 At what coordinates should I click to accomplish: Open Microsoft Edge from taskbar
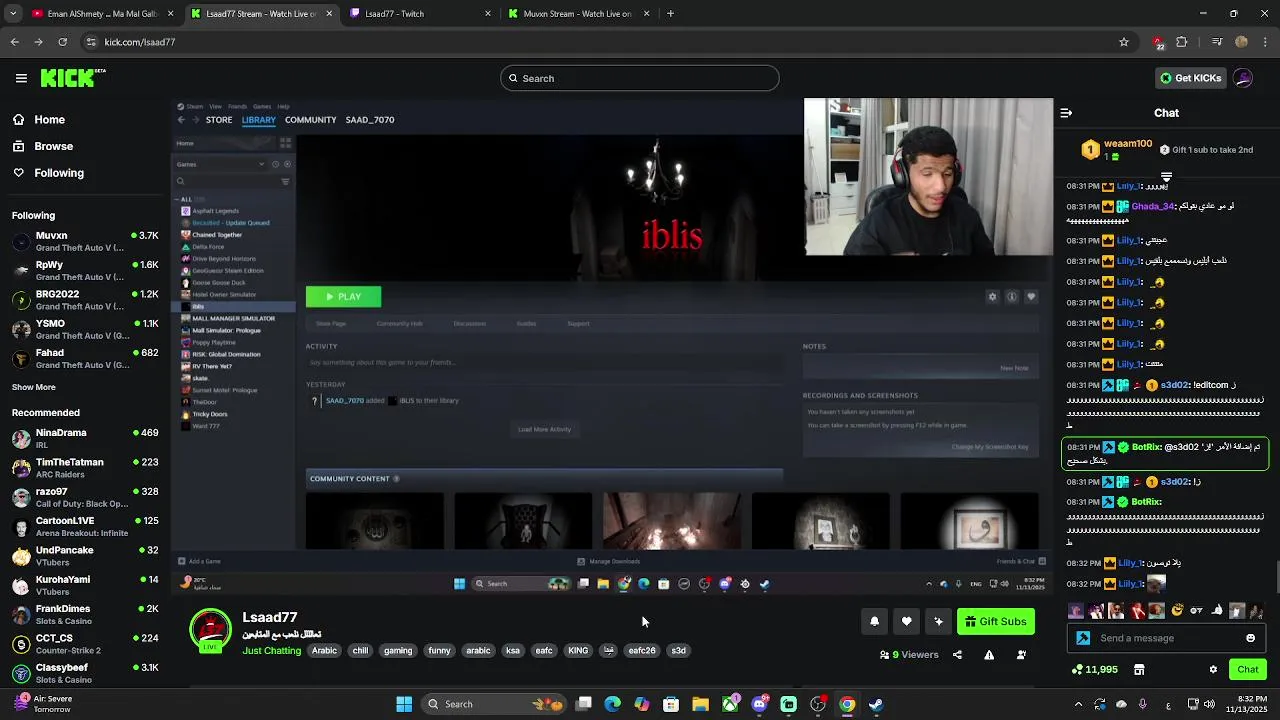point(613,704)
